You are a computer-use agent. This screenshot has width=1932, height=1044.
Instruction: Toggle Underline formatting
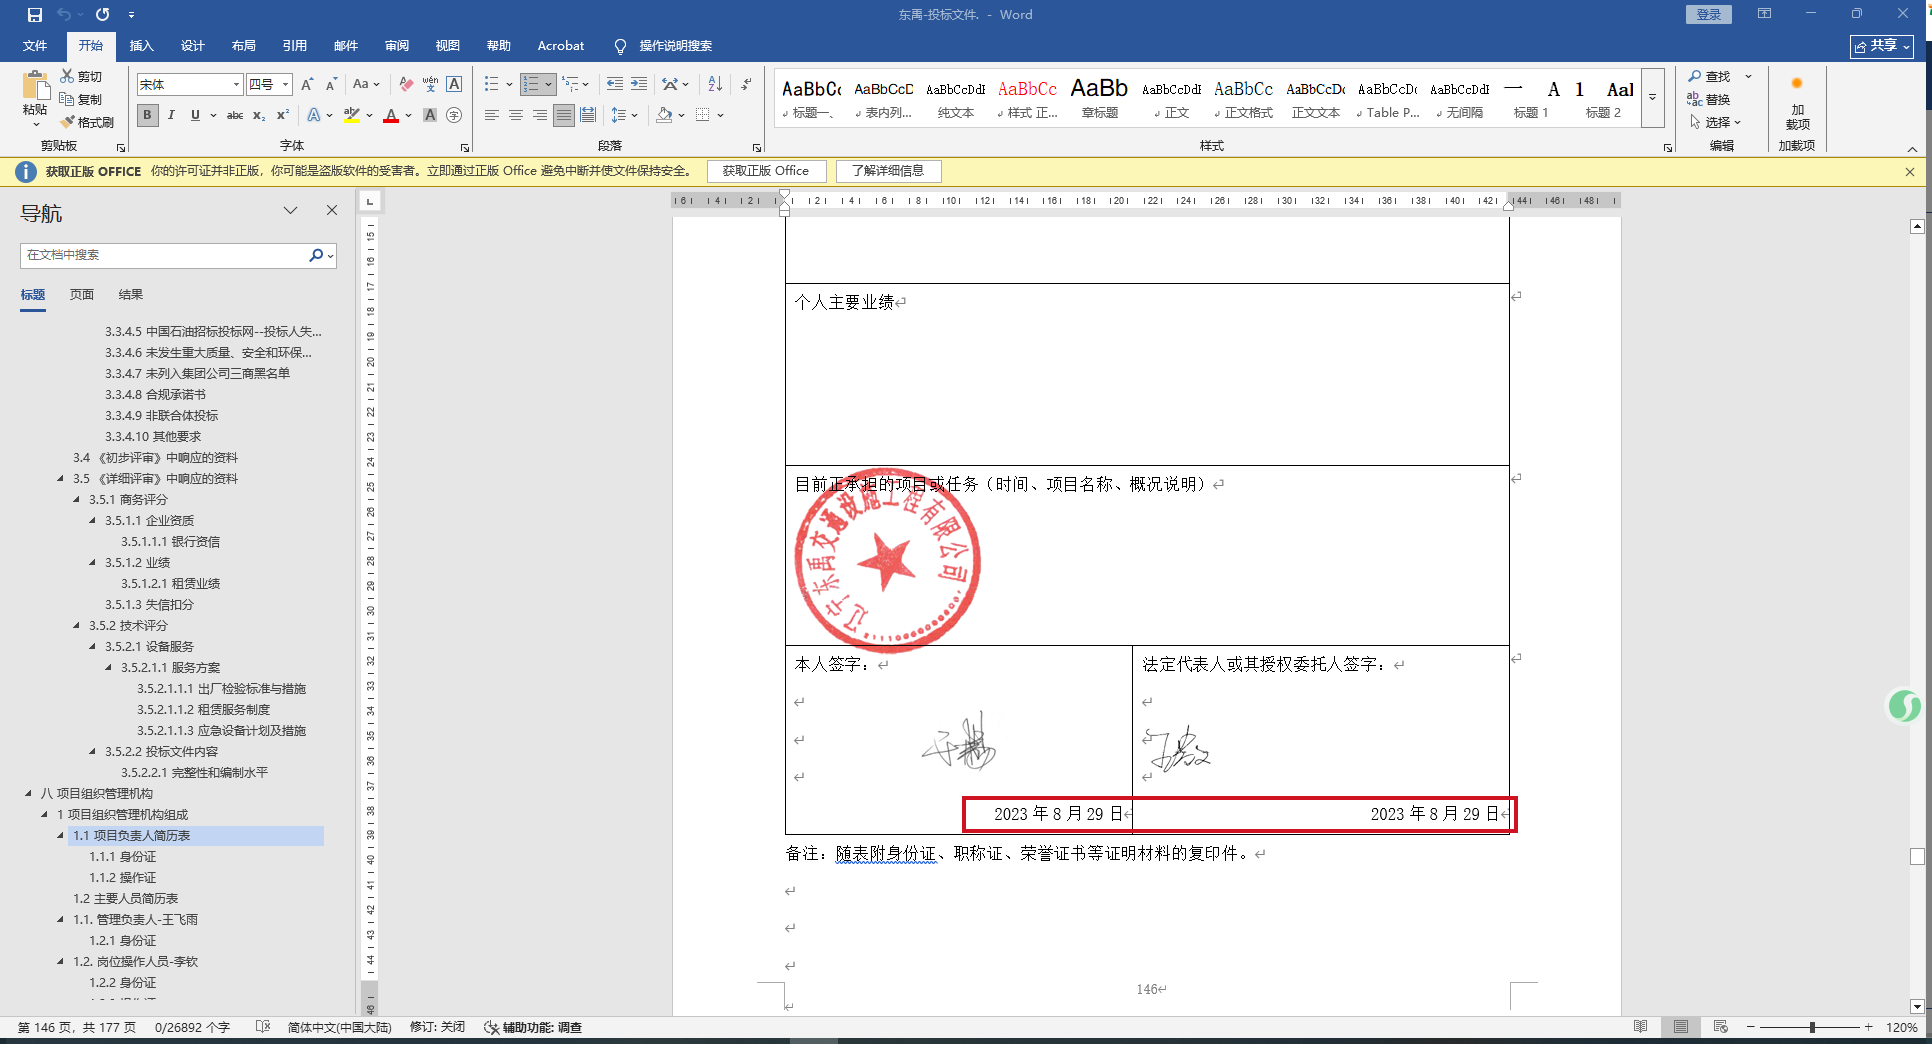(x=195, y=115)
